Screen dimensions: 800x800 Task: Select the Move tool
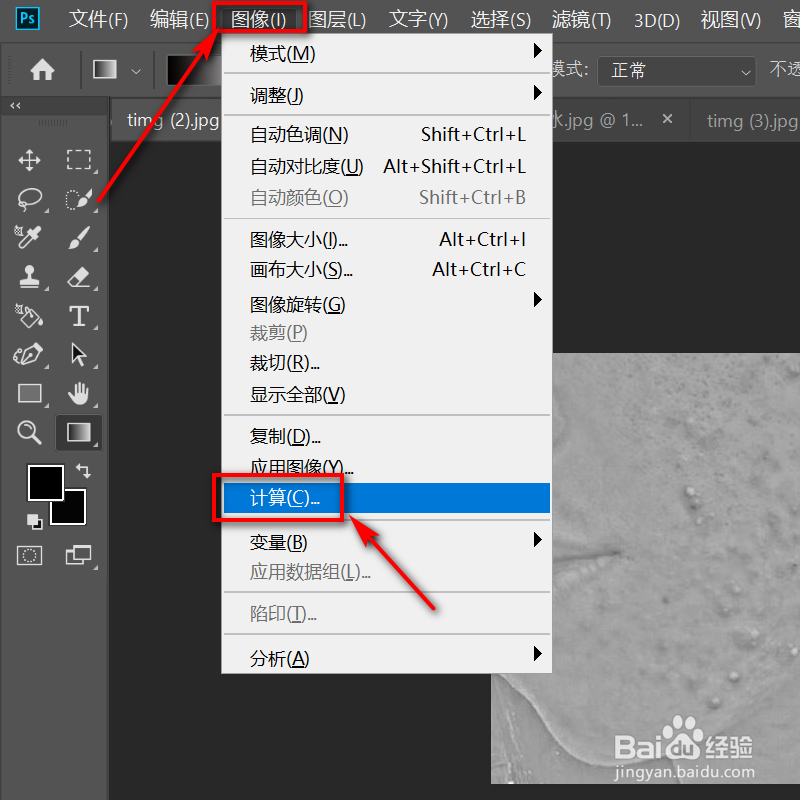pos(30,160)
